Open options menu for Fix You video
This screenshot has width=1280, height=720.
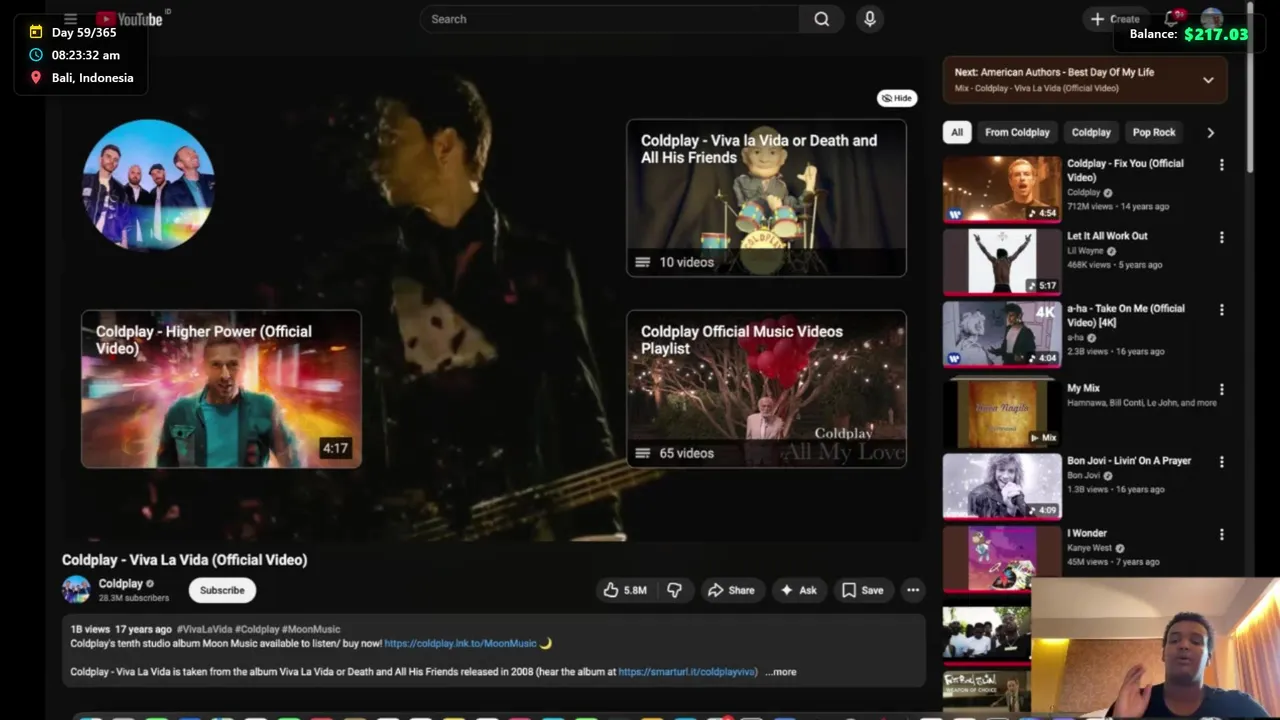tap(1221, 165)
